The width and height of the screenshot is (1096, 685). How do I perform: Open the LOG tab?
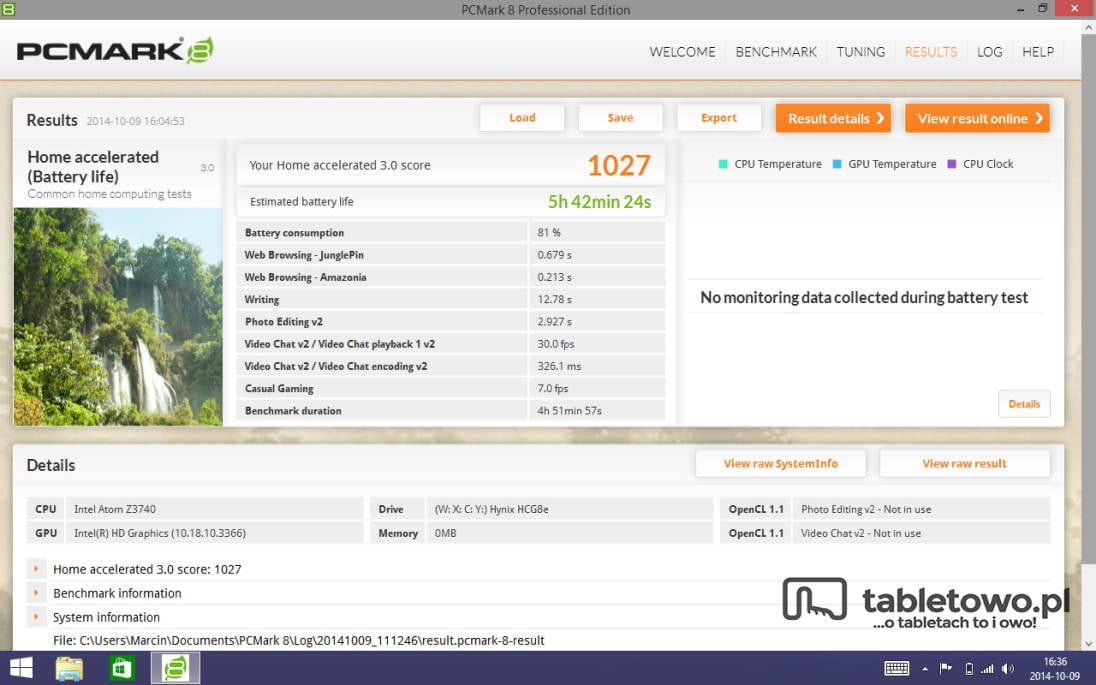(x=989, y=52)
